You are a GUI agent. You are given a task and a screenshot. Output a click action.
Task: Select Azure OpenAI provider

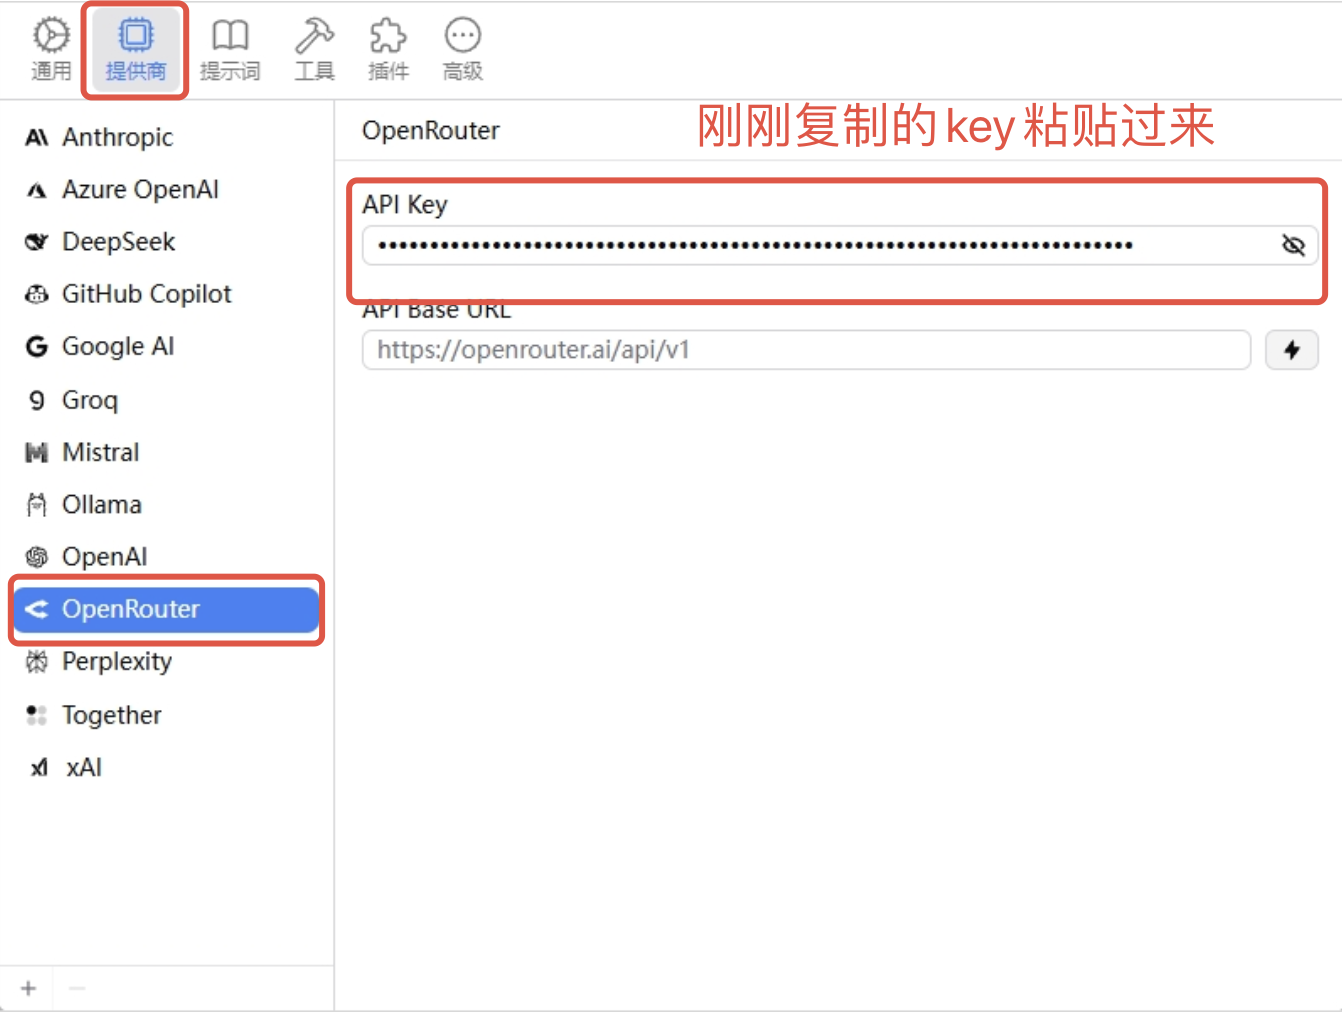point(140,189)
